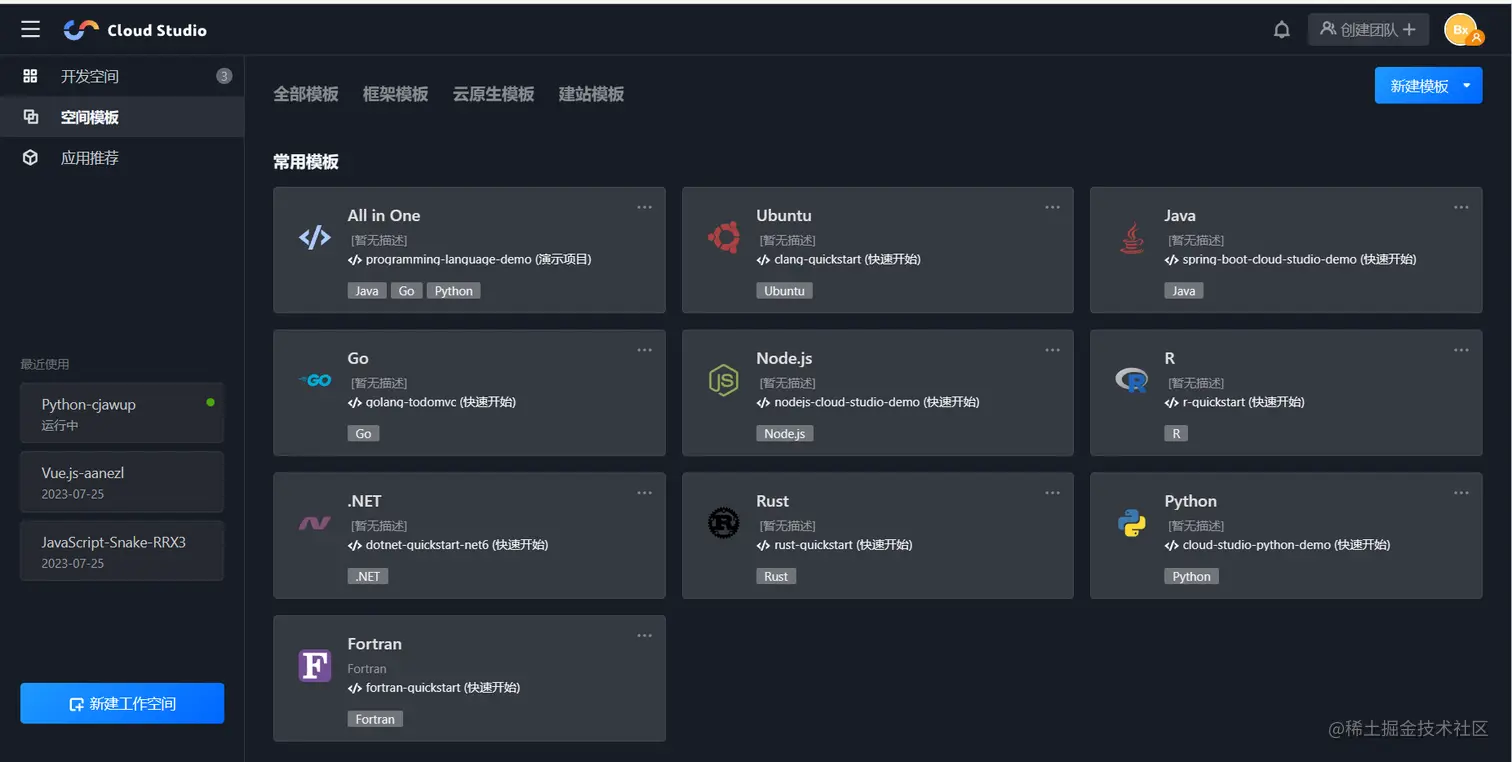The image size is (1512, 762).
Task: Switch to 框架模板 tab
Action: [x=395, y=94]
